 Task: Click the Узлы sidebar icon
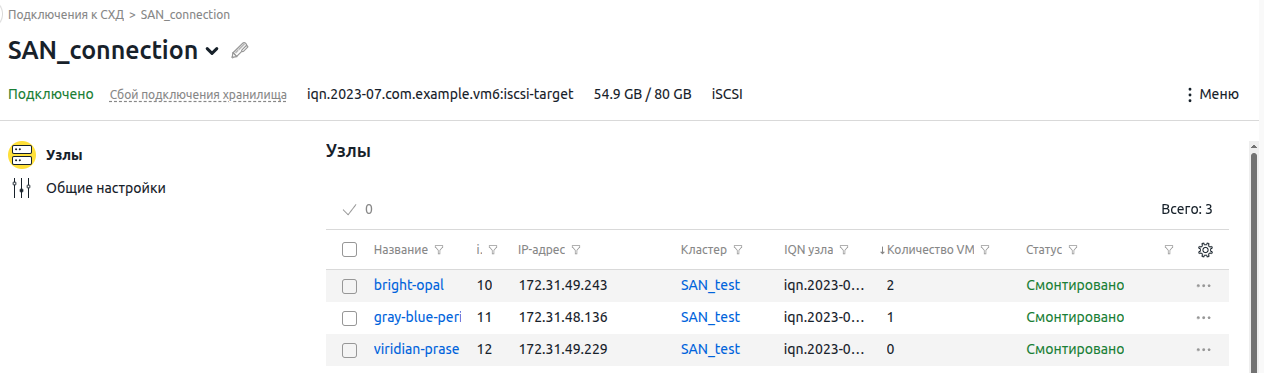click(21, 155)
